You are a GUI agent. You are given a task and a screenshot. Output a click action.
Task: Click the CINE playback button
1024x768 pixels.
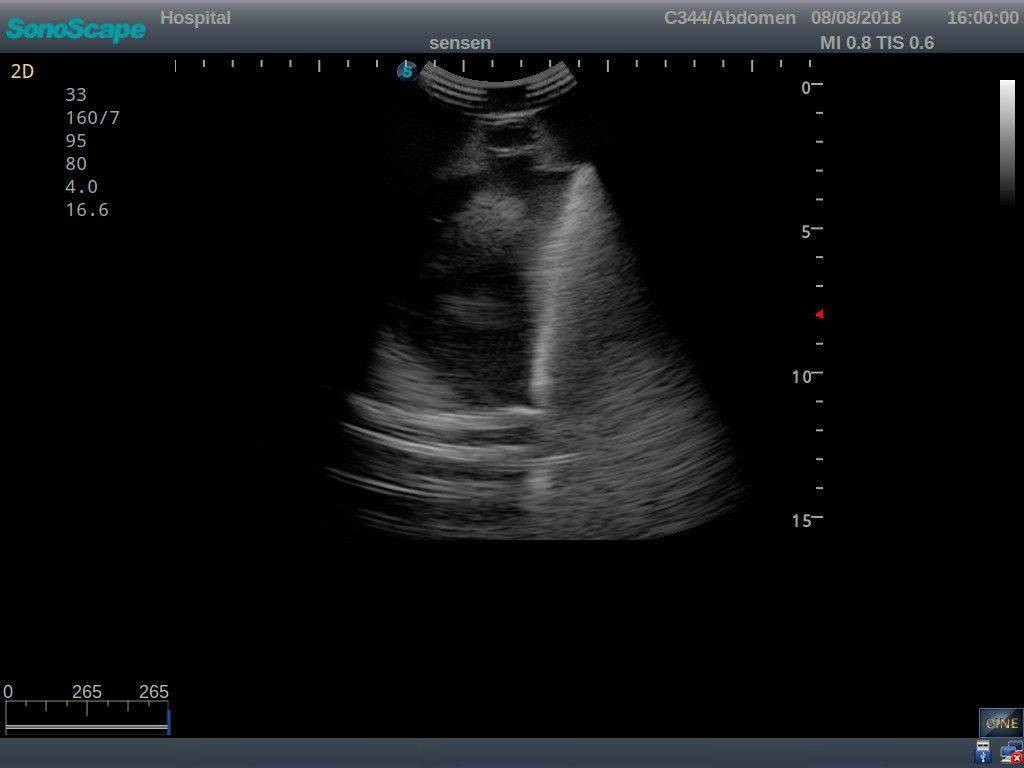tap(1000, 722)
